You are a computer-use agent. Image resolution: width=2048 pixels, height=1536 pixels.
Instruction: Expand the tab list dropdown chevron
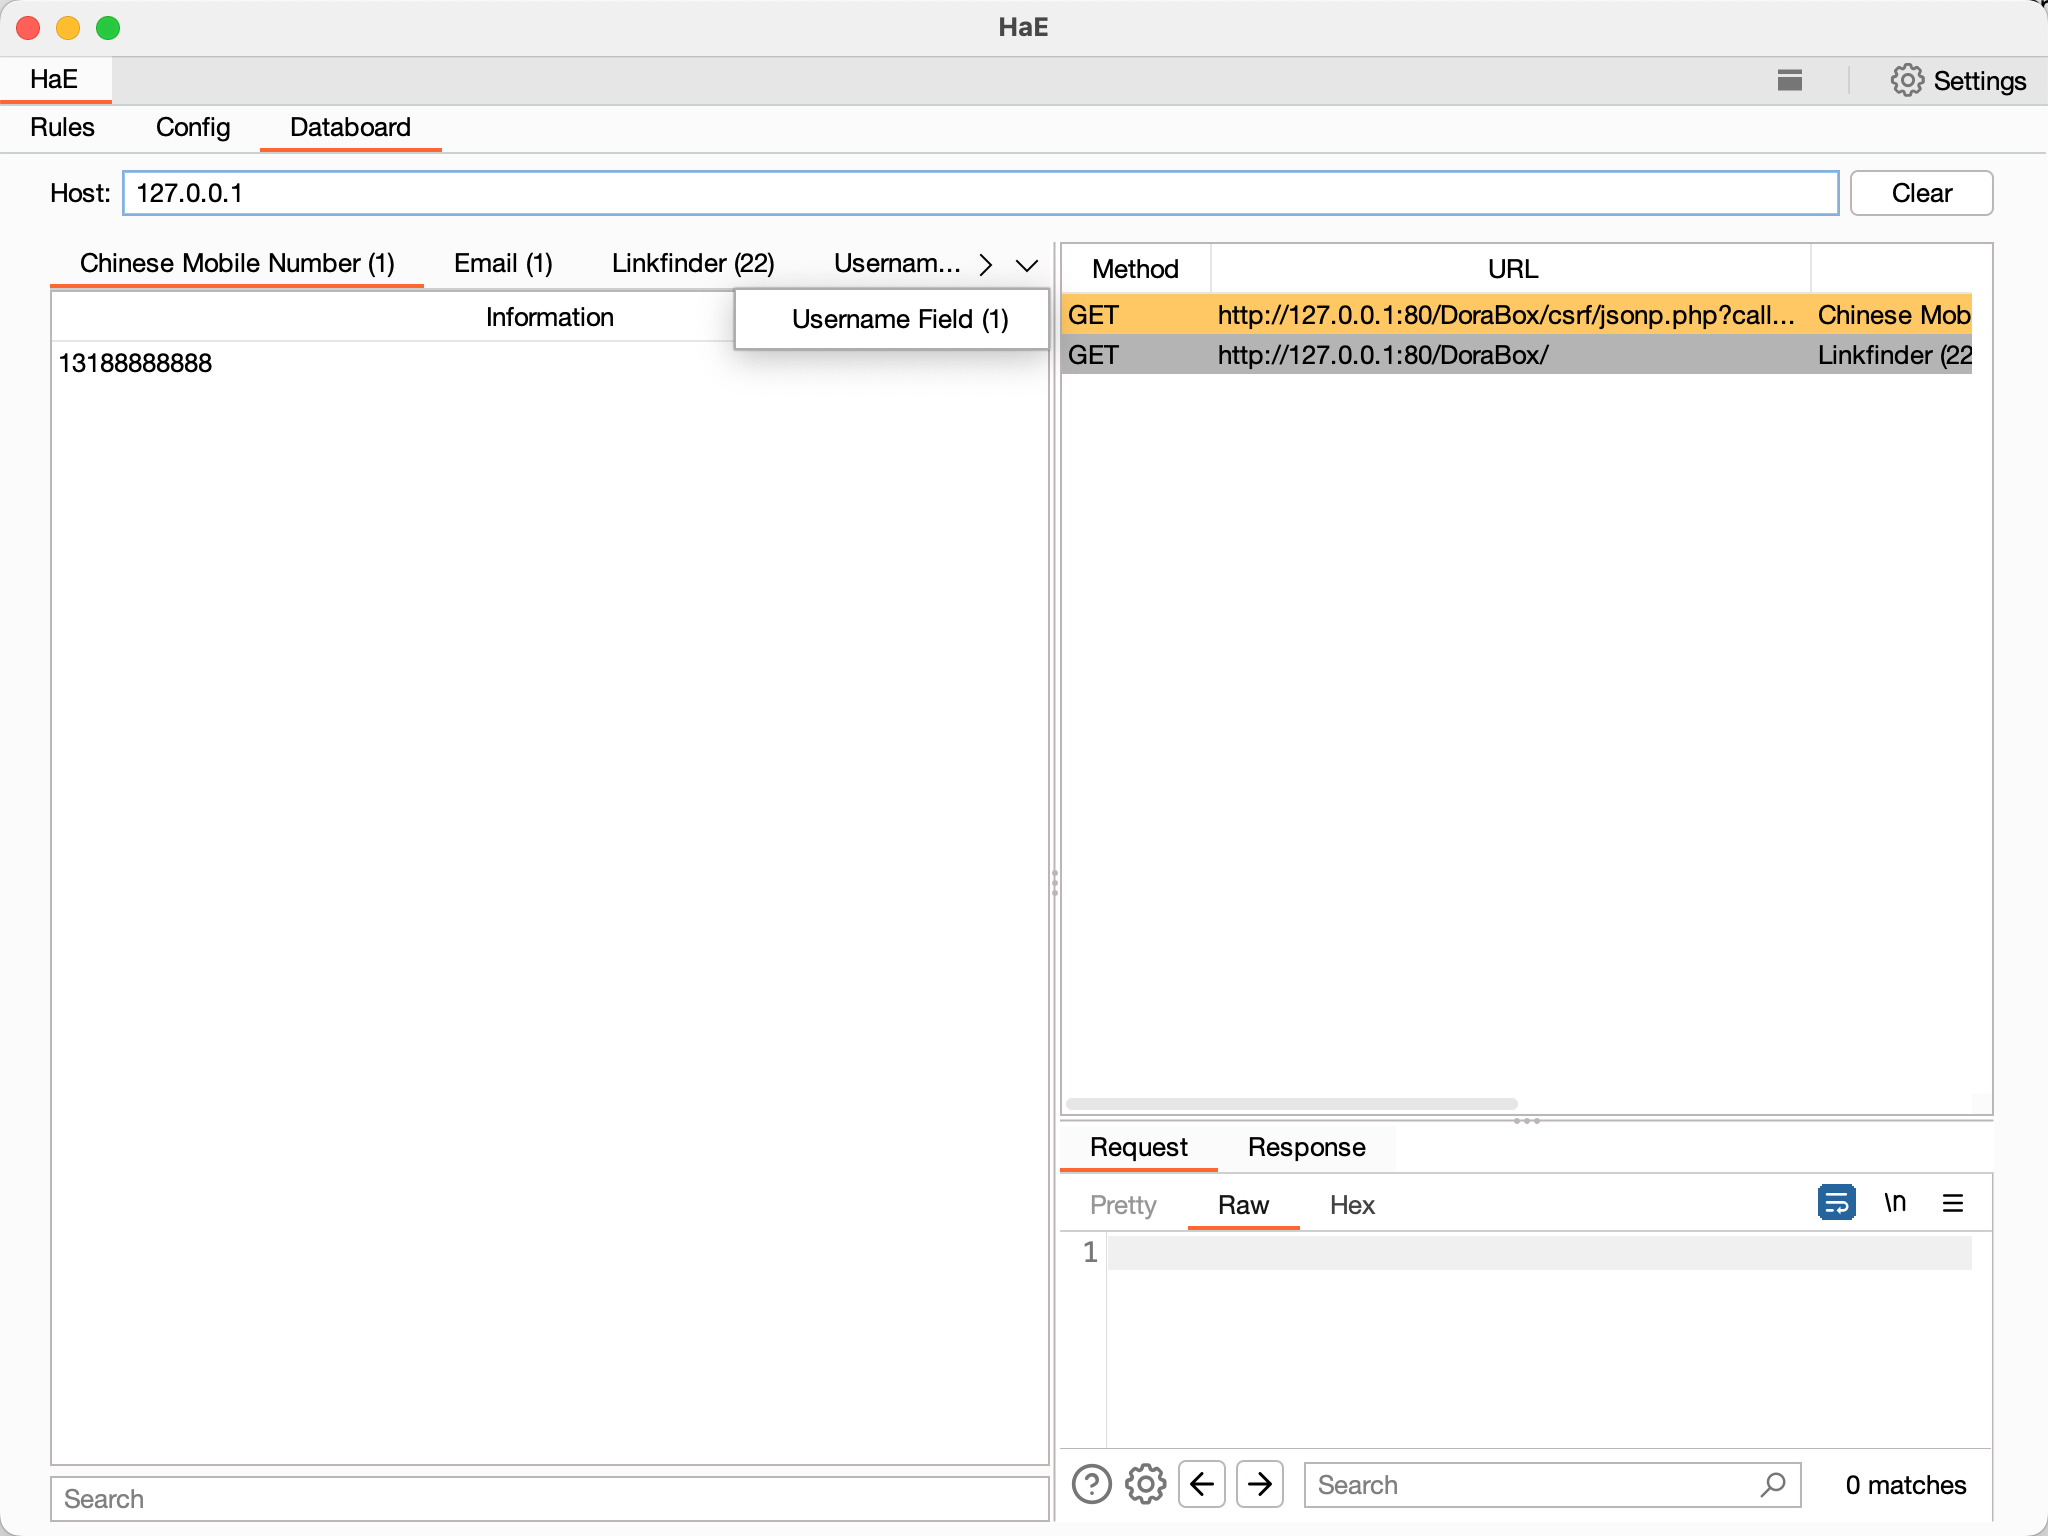click(x=1026, y=265)
